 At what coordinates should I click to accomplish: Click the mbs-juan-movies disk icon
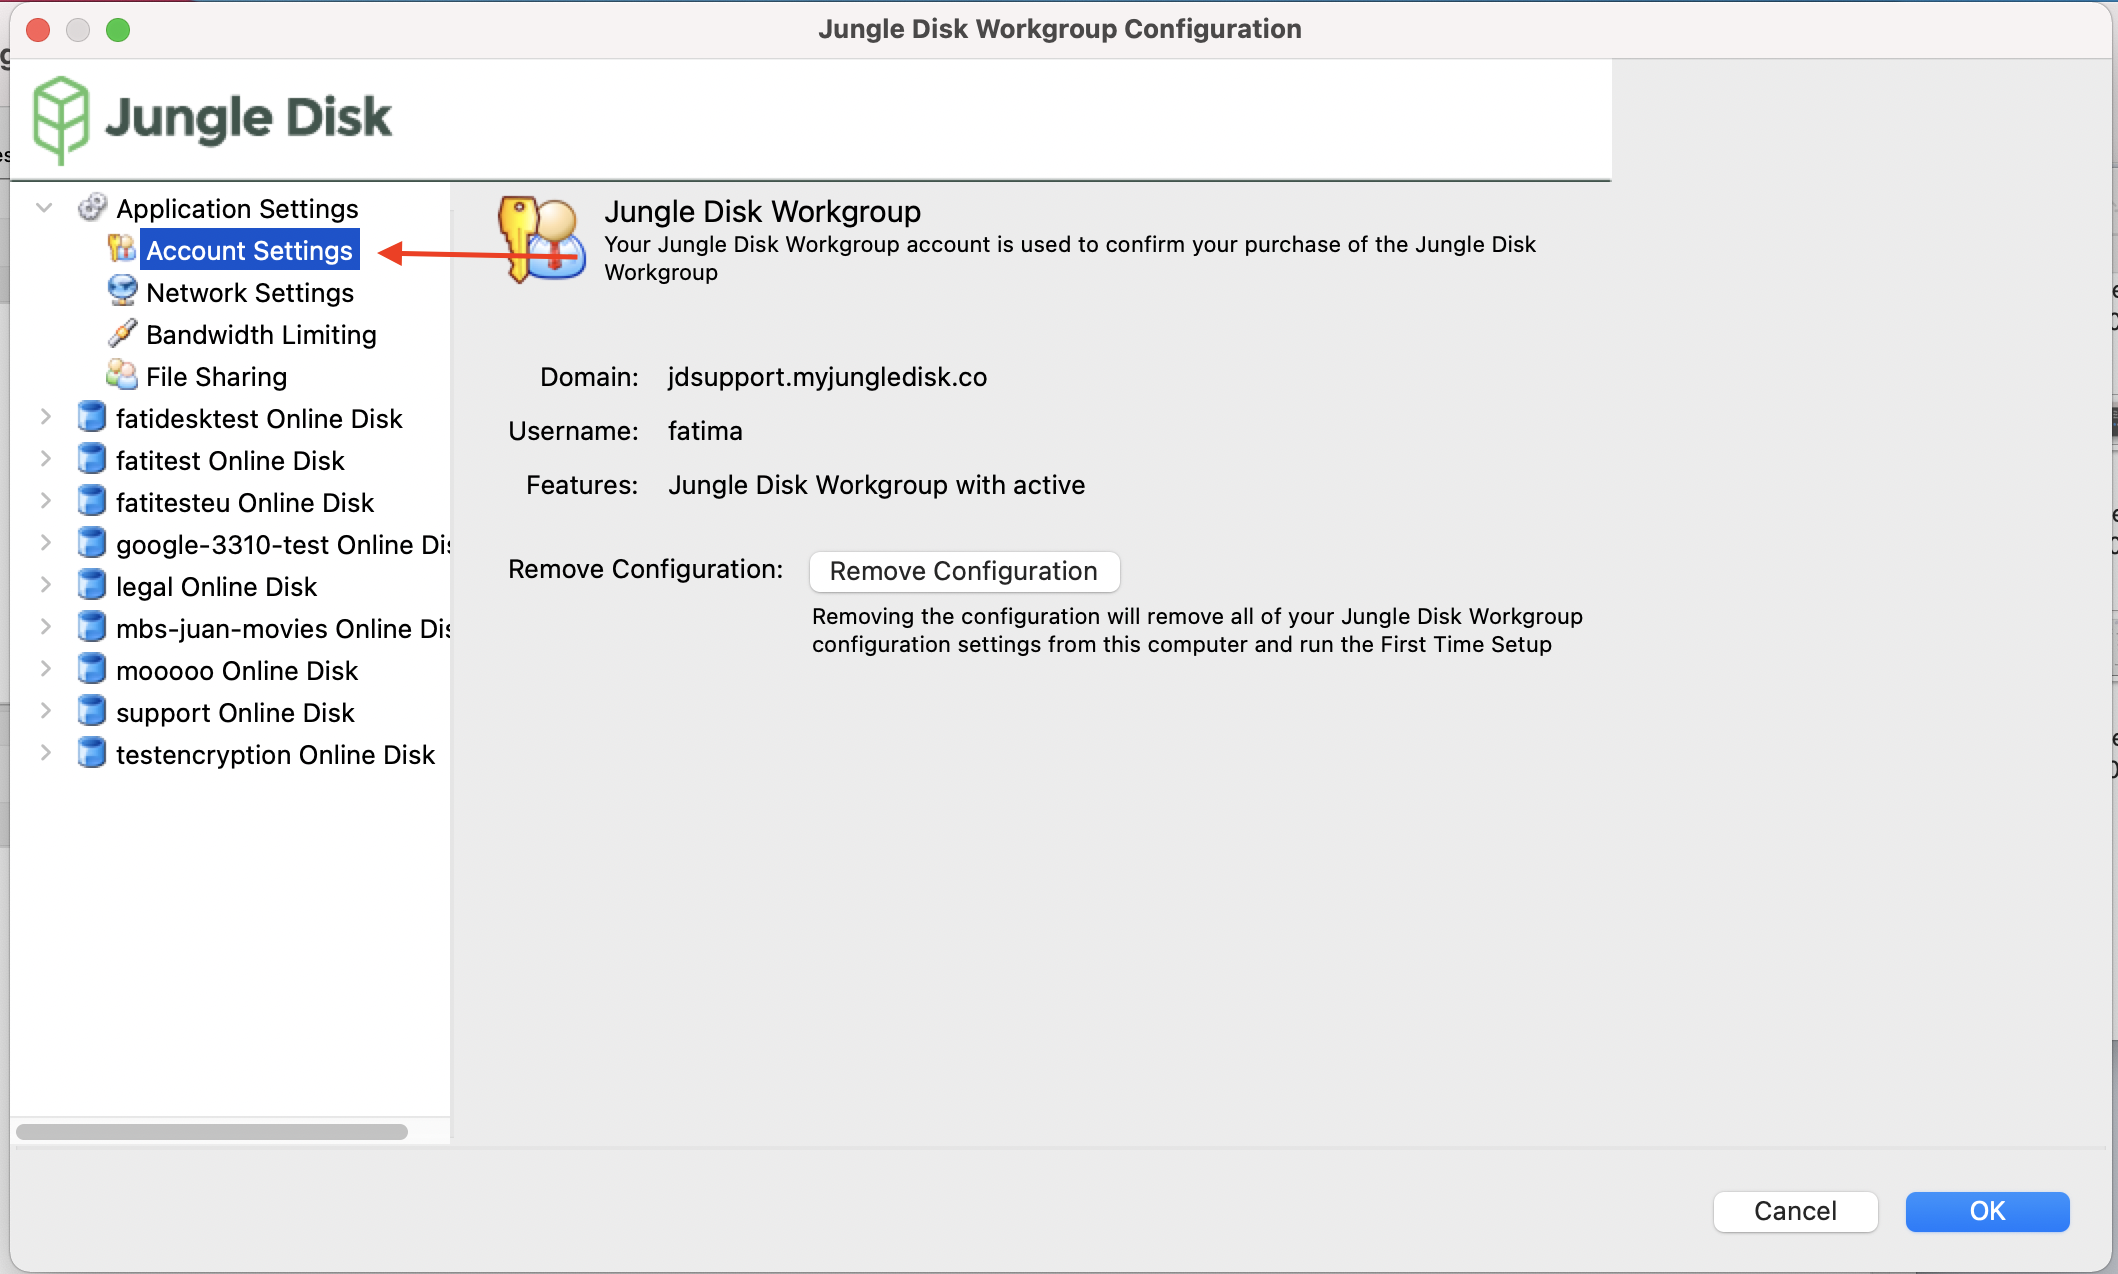tap(92, 627)
